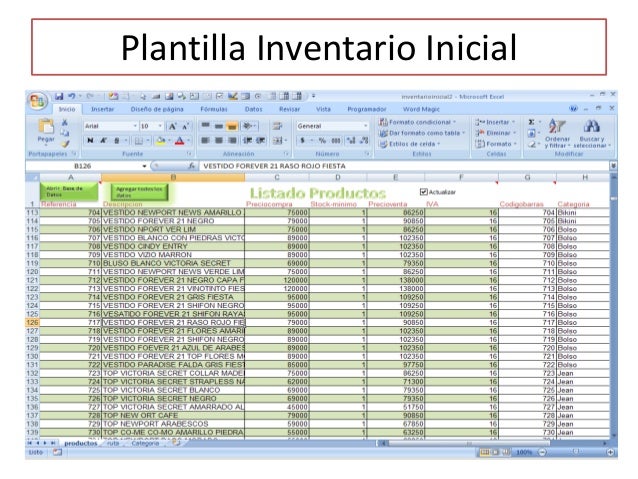Switch to Diseño de página tab

point(157,109)
